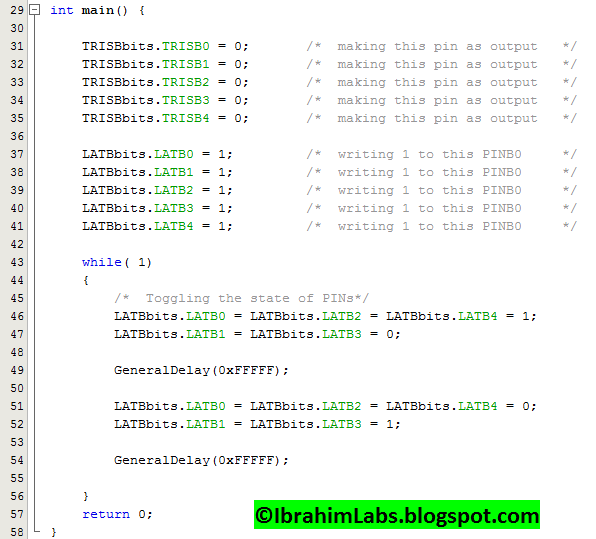This screenshot has width=596, height=539.
Task: Collapse the main() function fold marker
Action: pyautogui.click(x=35, y=10)
